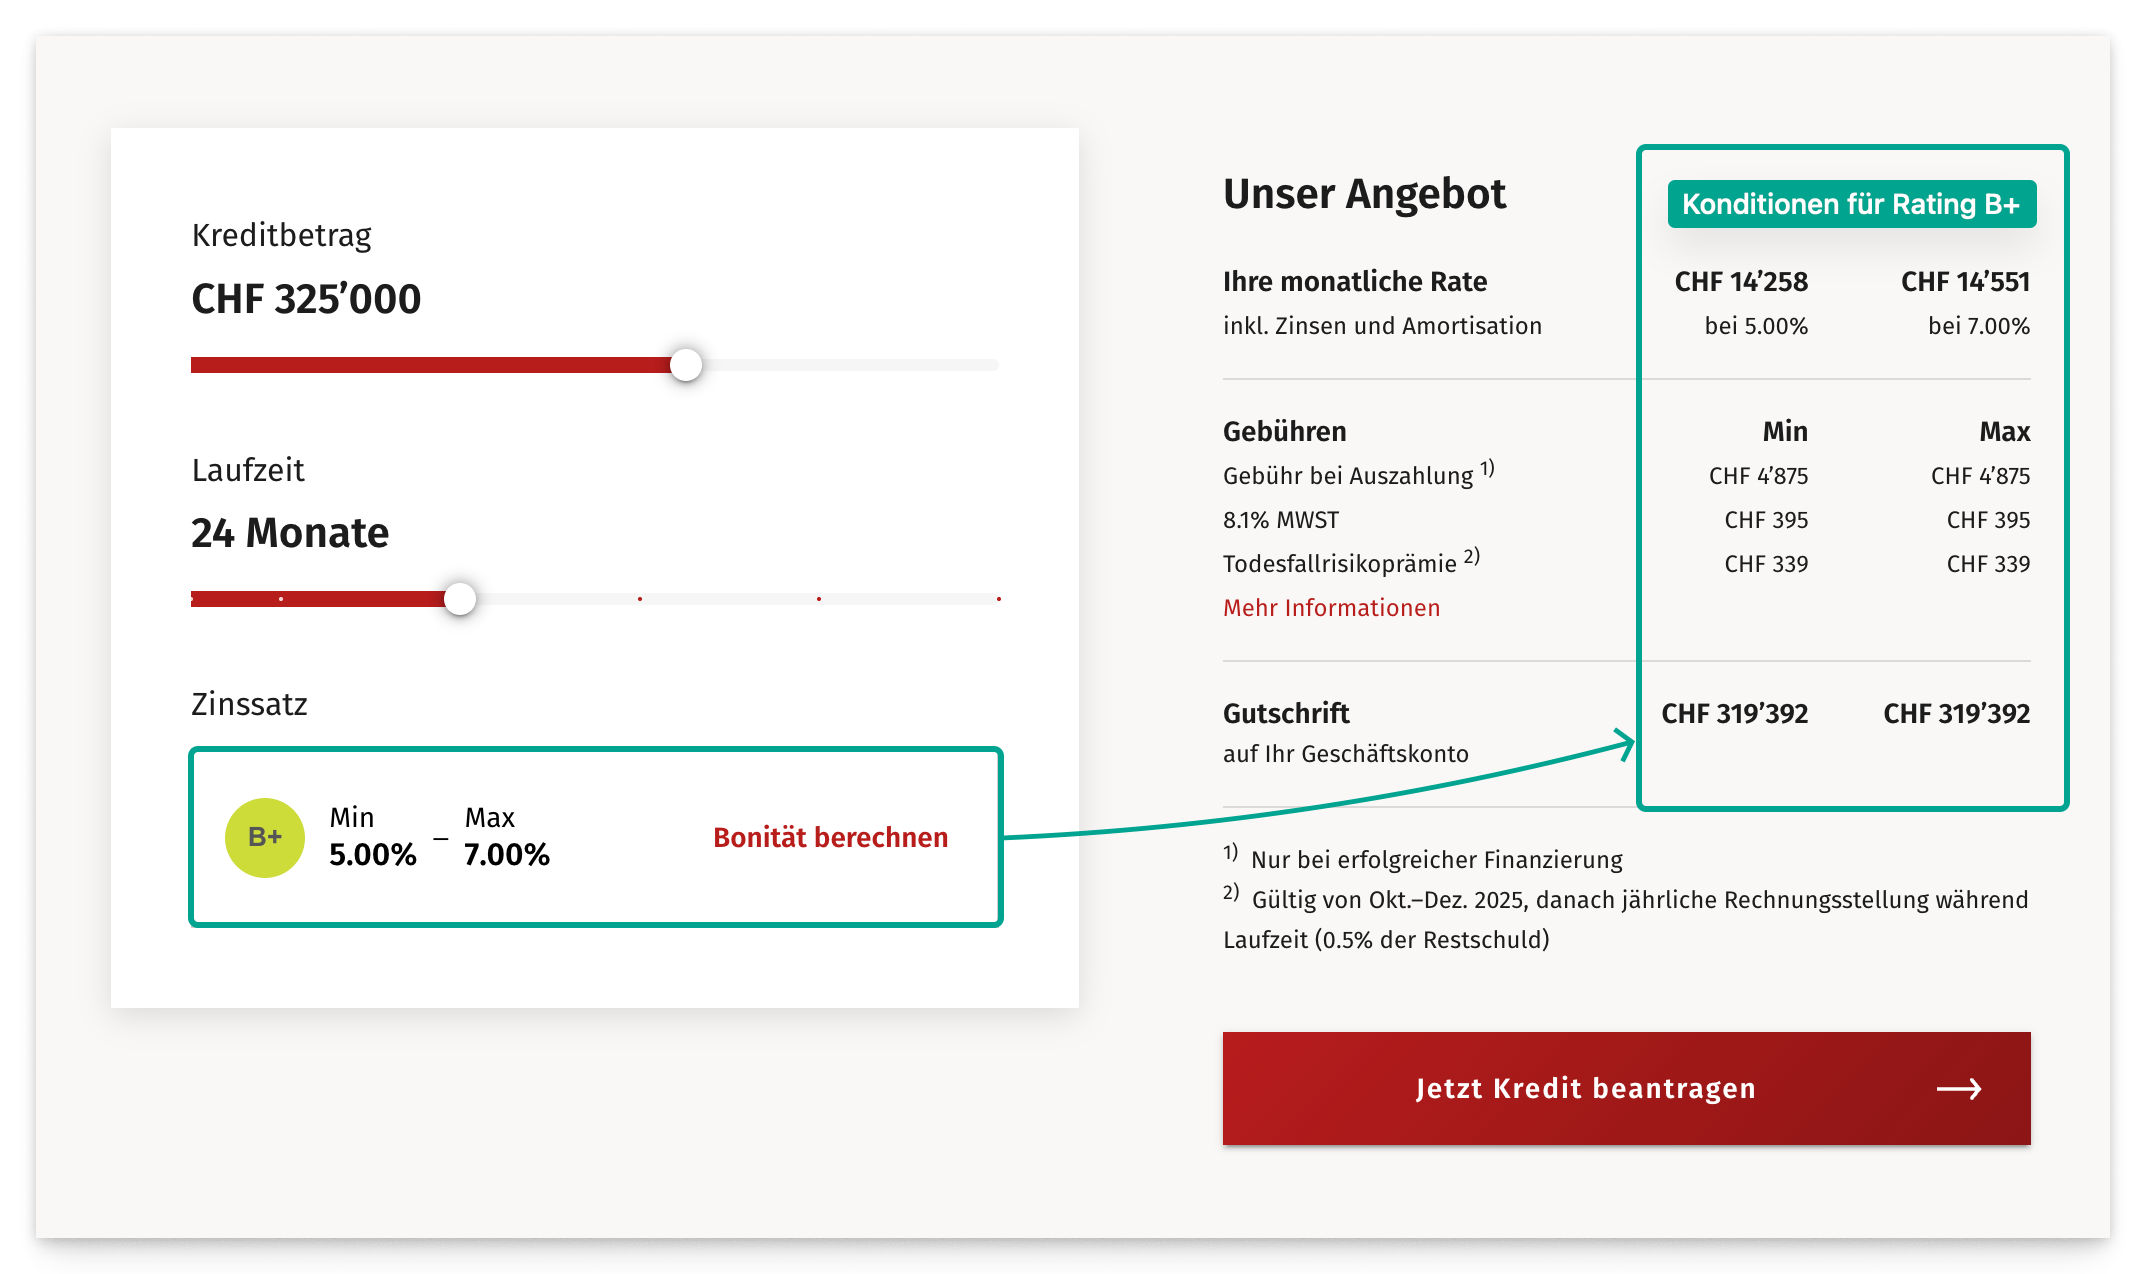Click the 8.1% MWST fee label
This screenshot has height=1274, width=2146.
point(1281,520)
